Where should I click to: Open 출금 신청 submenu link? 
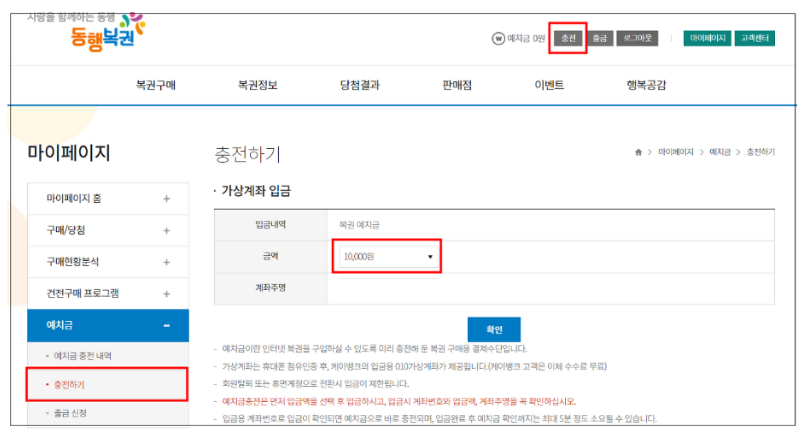pyautogui.click(x=70, y=413)
